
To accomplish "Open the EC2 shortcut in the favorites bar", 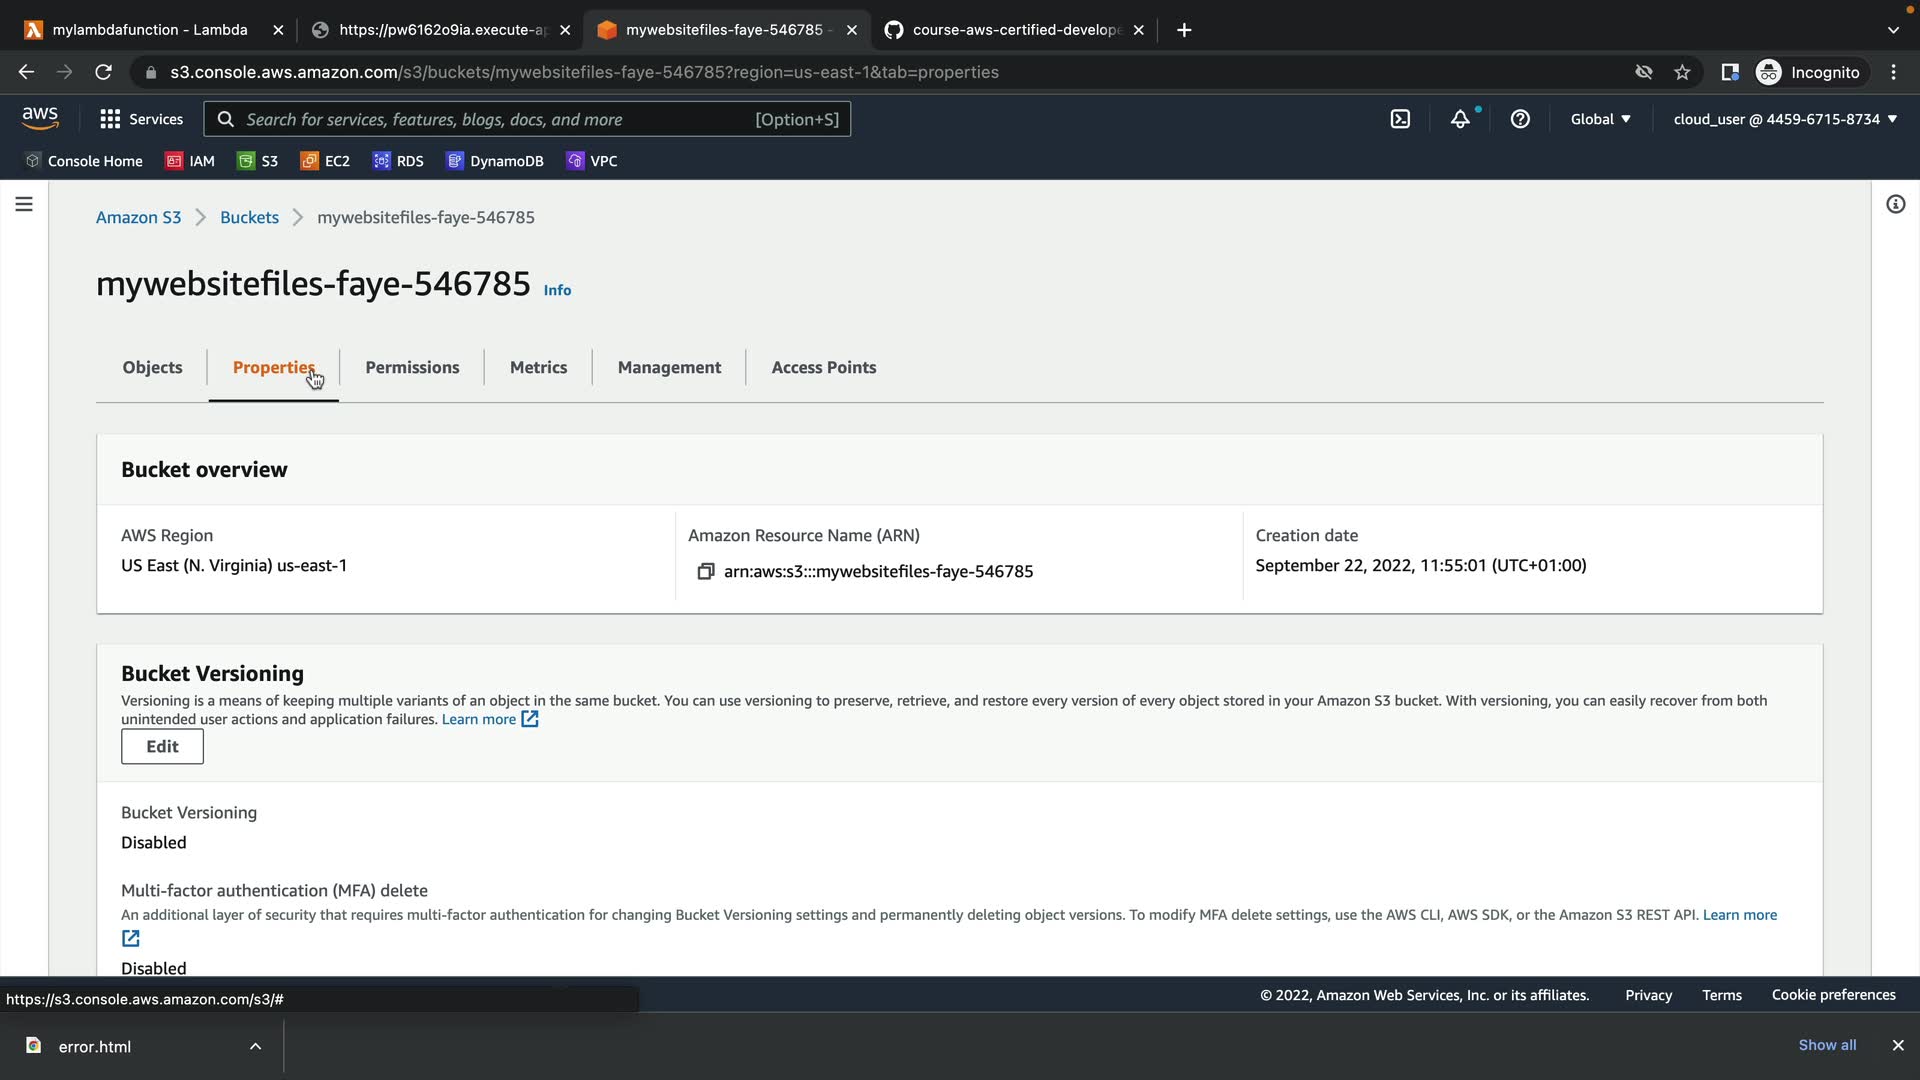I will coord(326,161).
